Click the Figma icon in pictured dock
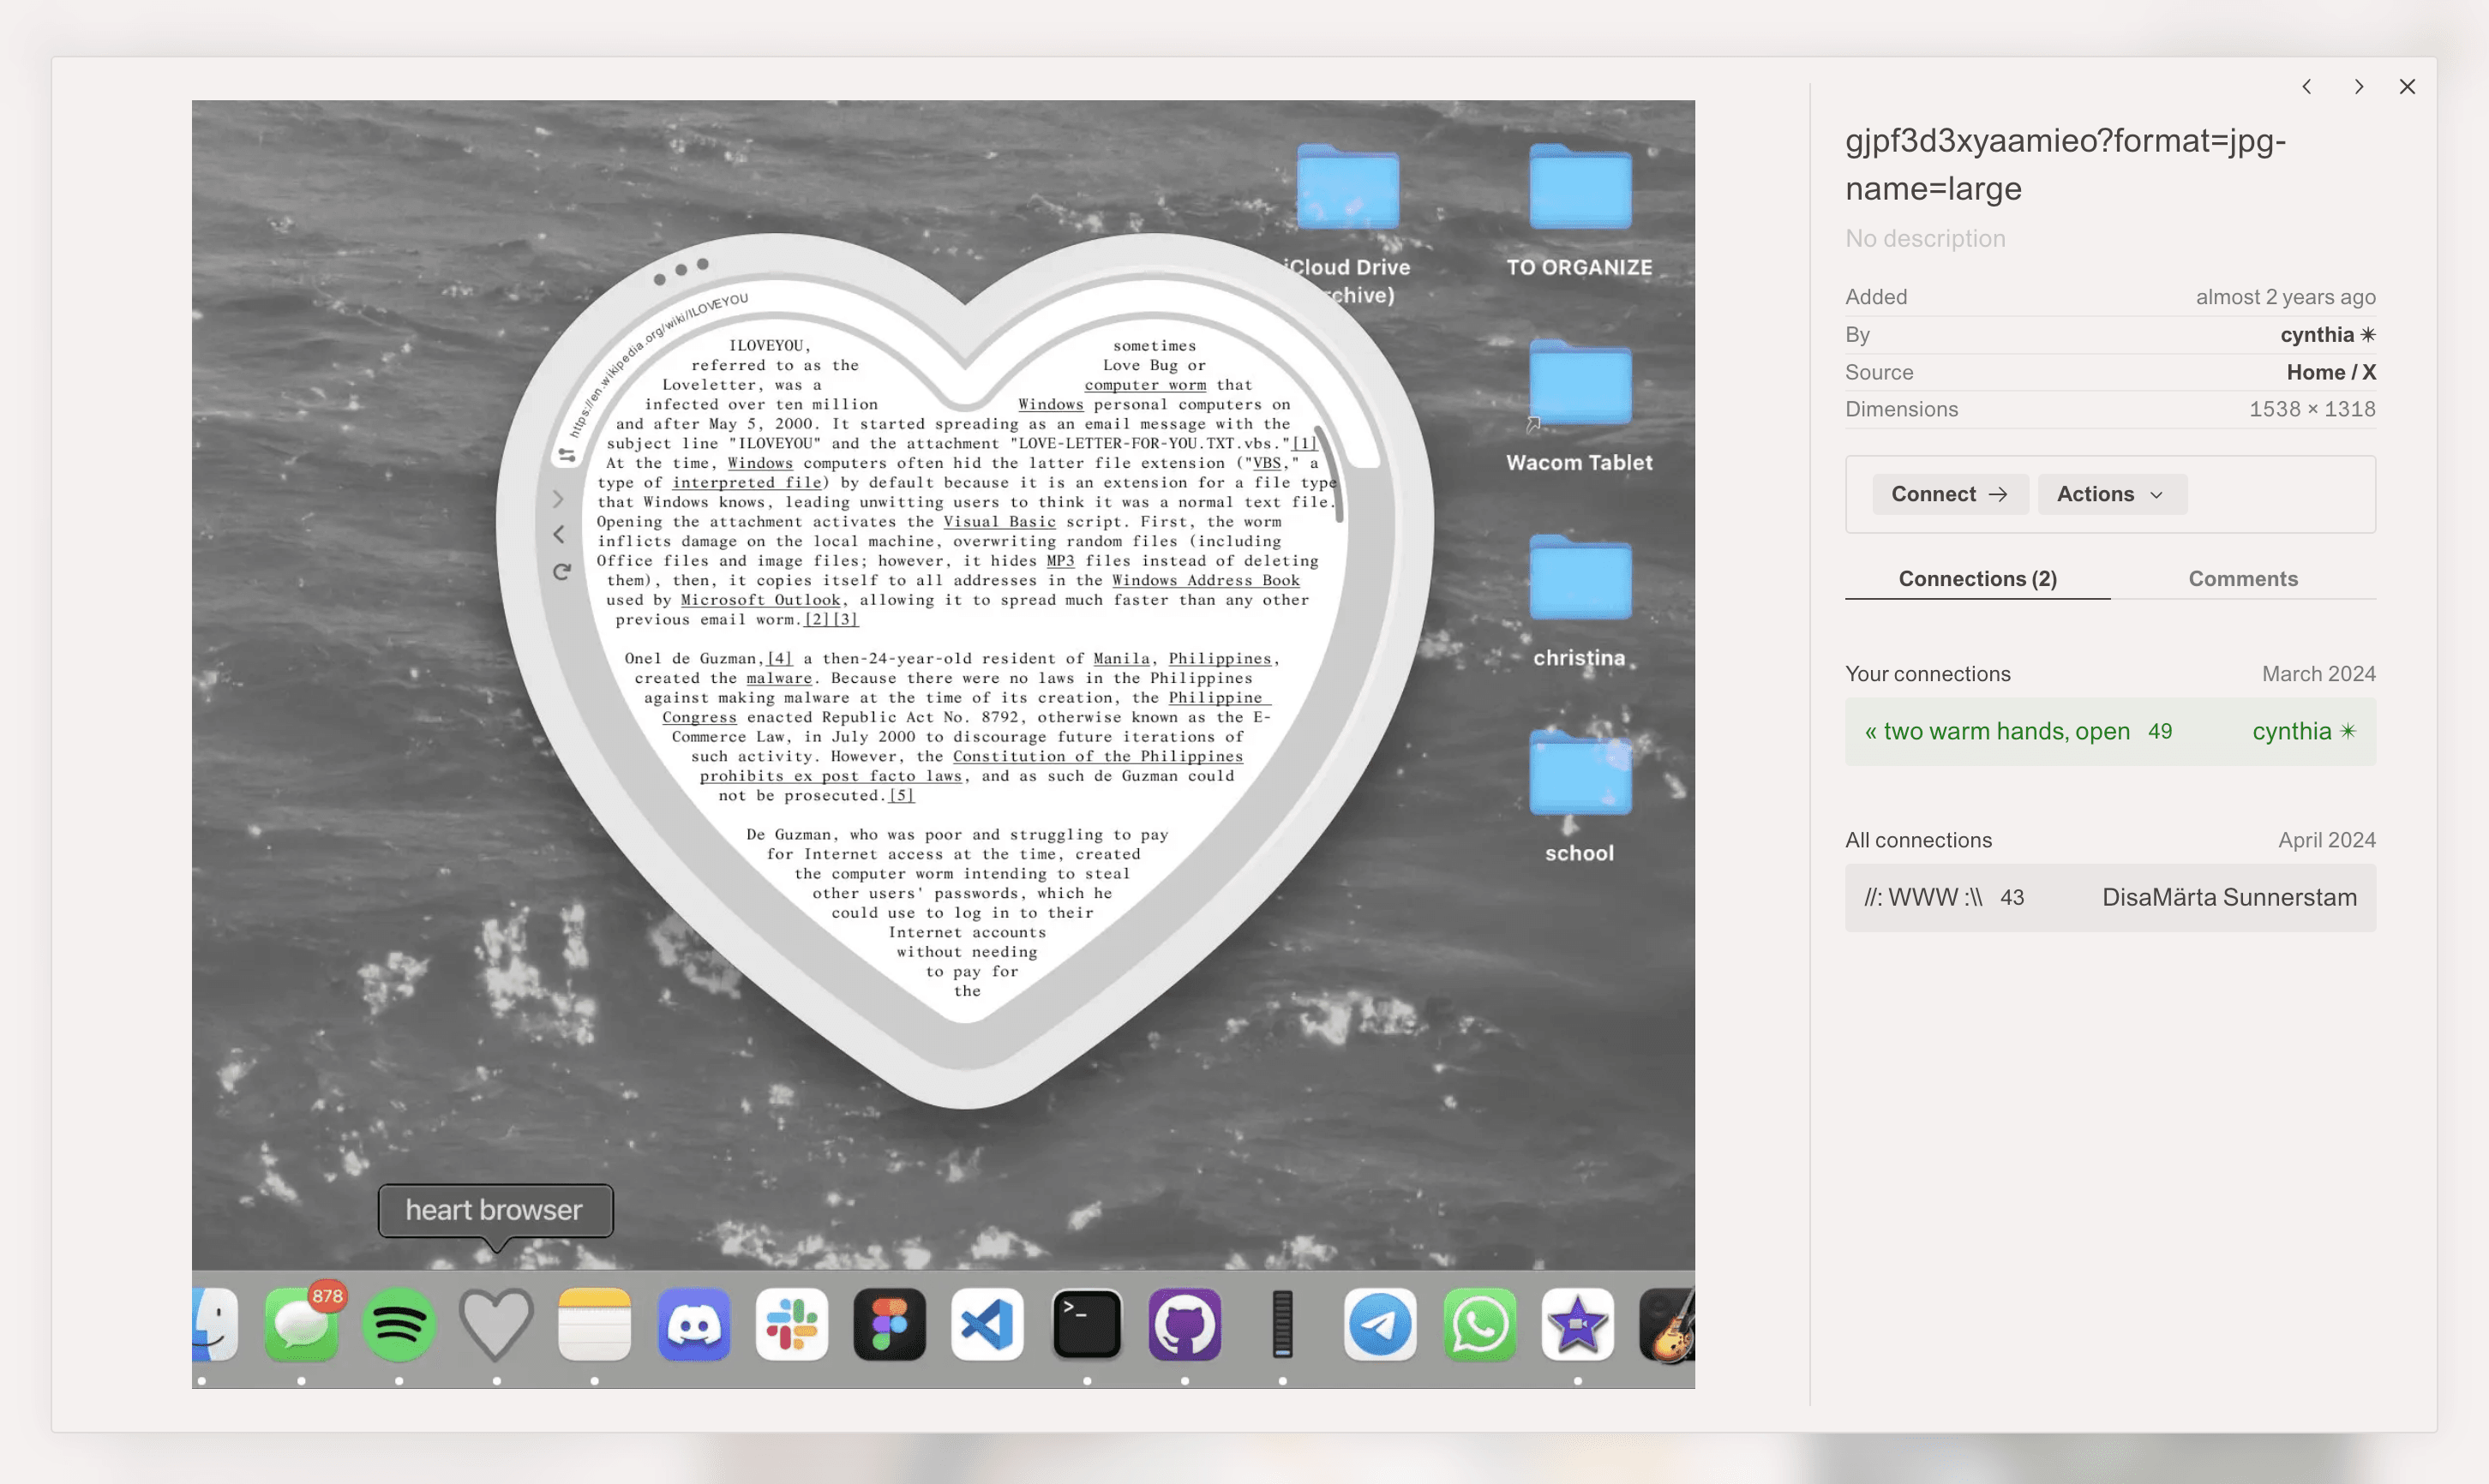 click(889, 1324)
